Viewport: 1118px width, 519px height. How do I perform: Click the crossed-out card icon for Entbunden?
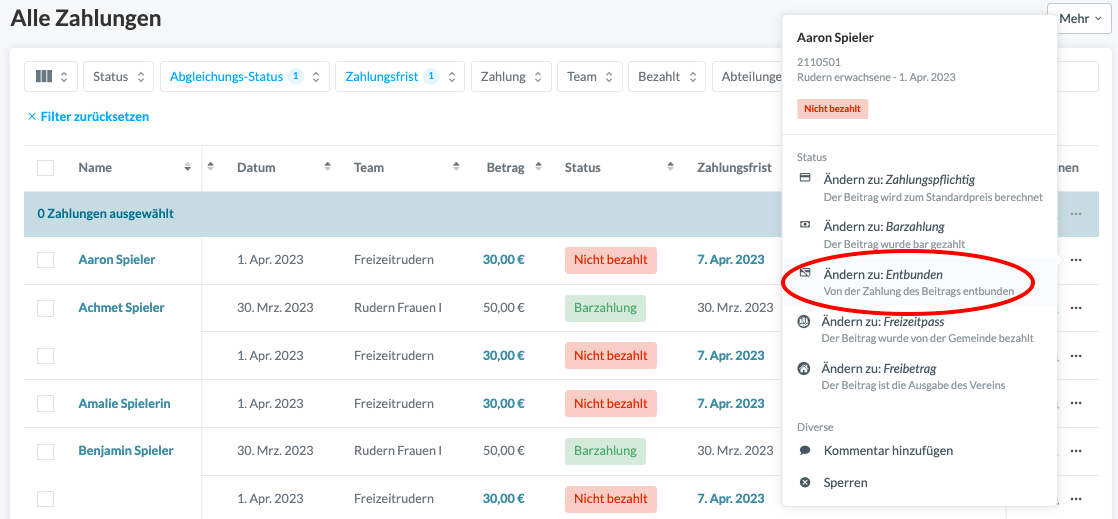(x=805, y=274)
